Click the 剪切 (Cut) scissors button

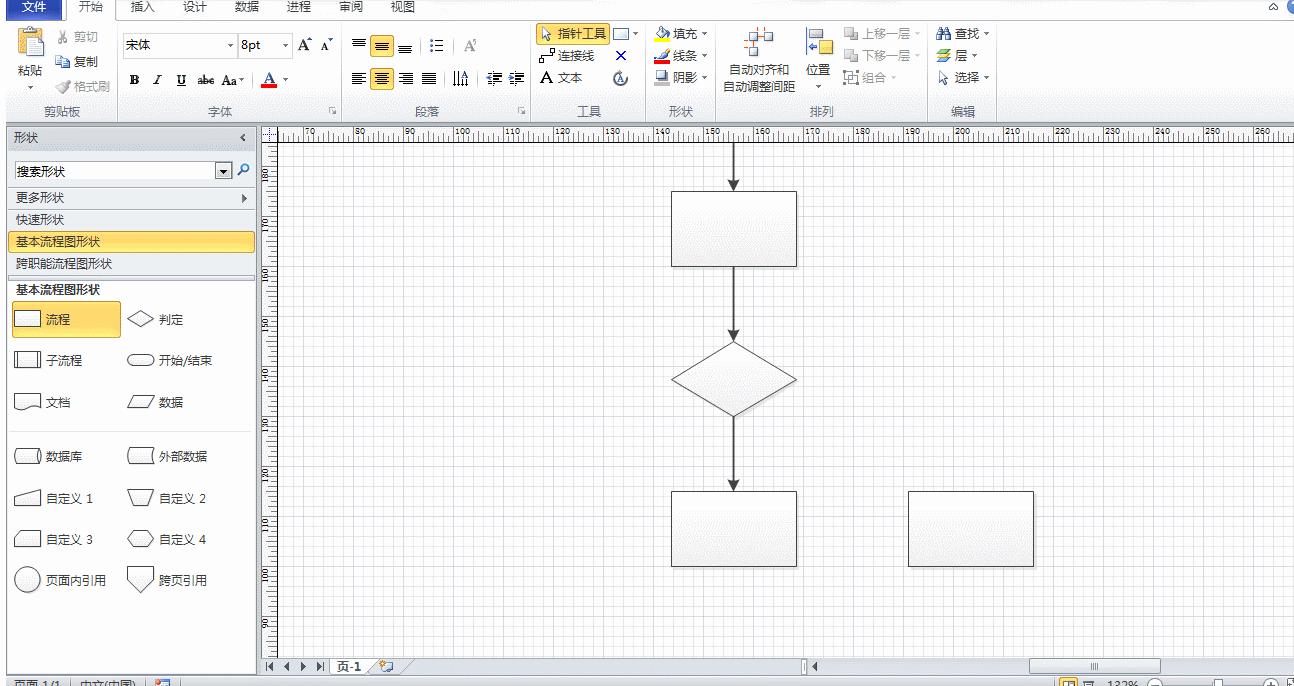click(x=76, y=37)
